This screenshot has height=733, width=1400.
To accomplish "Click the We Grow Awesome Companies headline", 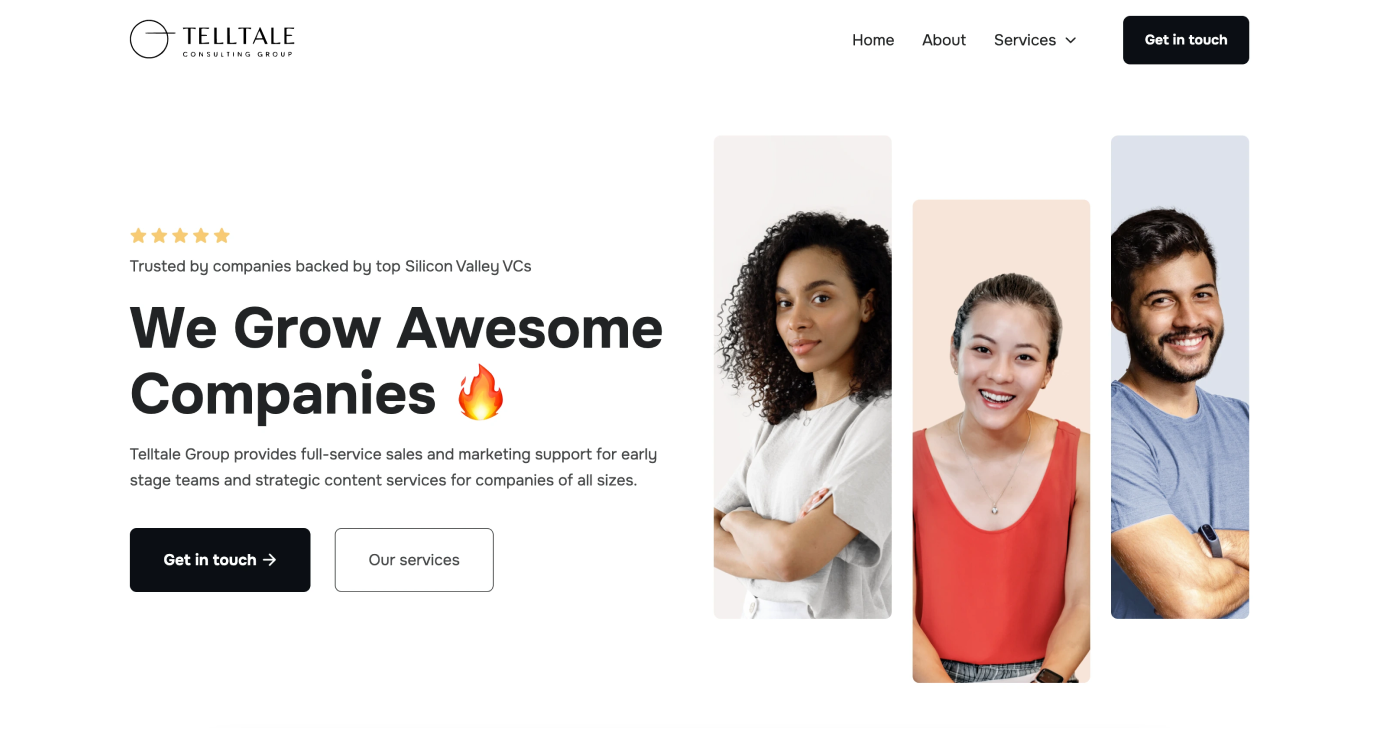I will pos(396,359).
